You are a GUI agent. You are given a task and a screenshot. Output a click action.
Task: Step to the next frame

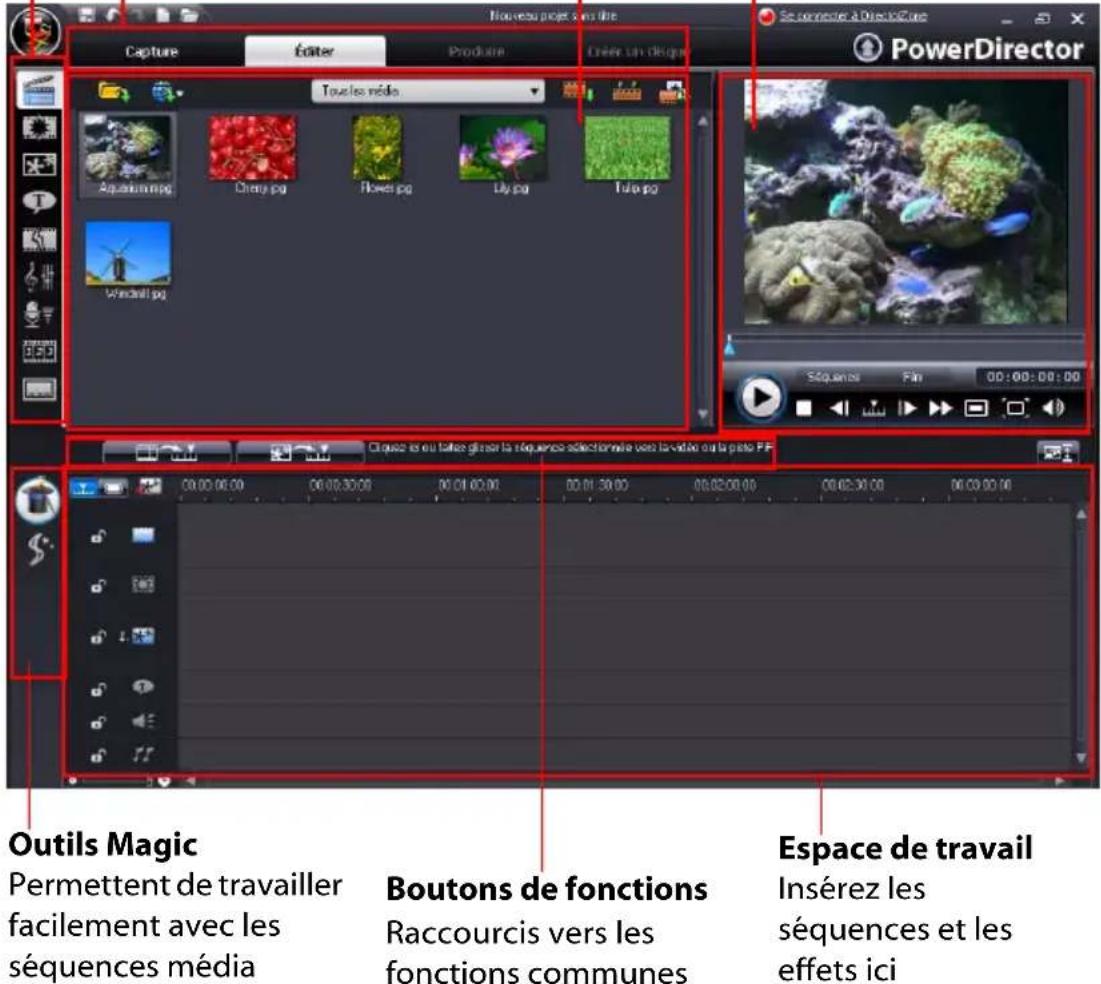(907, 408)
